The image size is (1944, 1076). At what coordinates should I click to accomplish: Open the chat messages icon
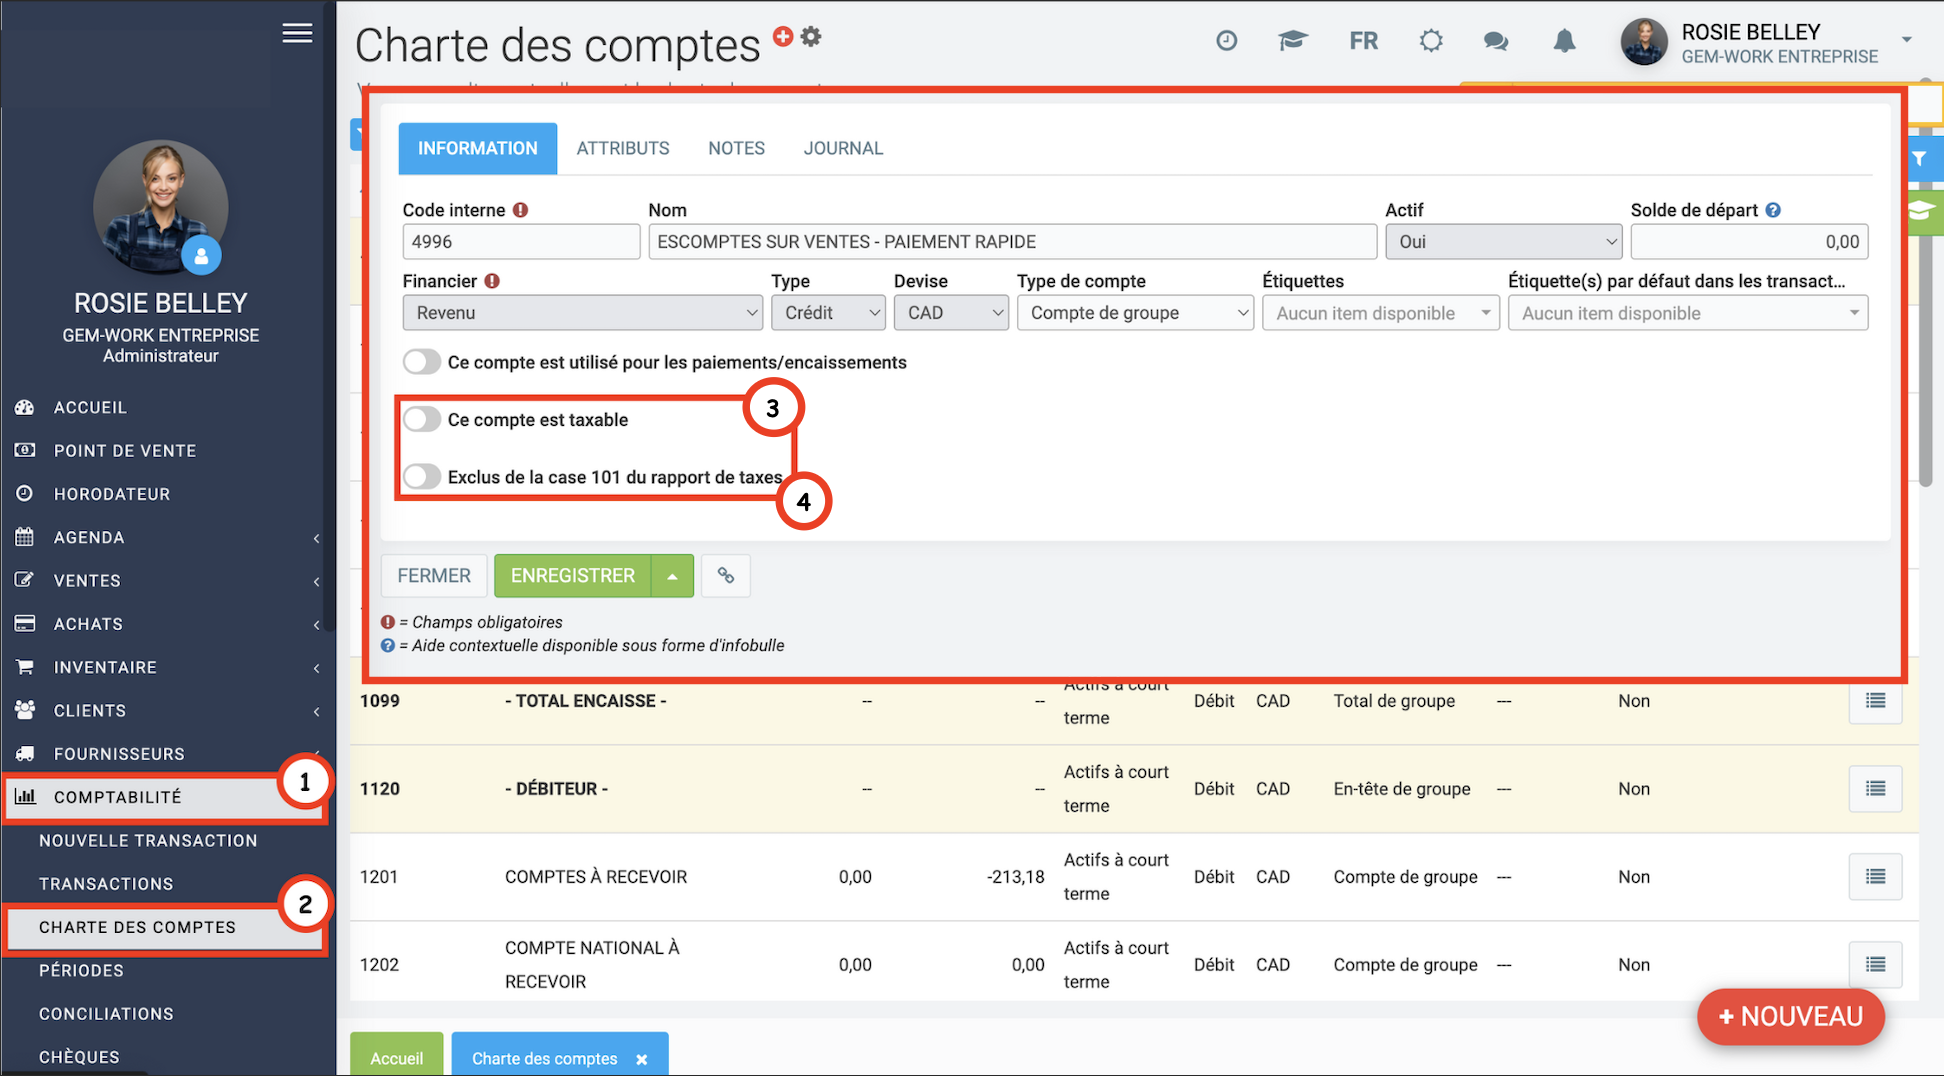pyautogui.click(x=1495, y=41)
